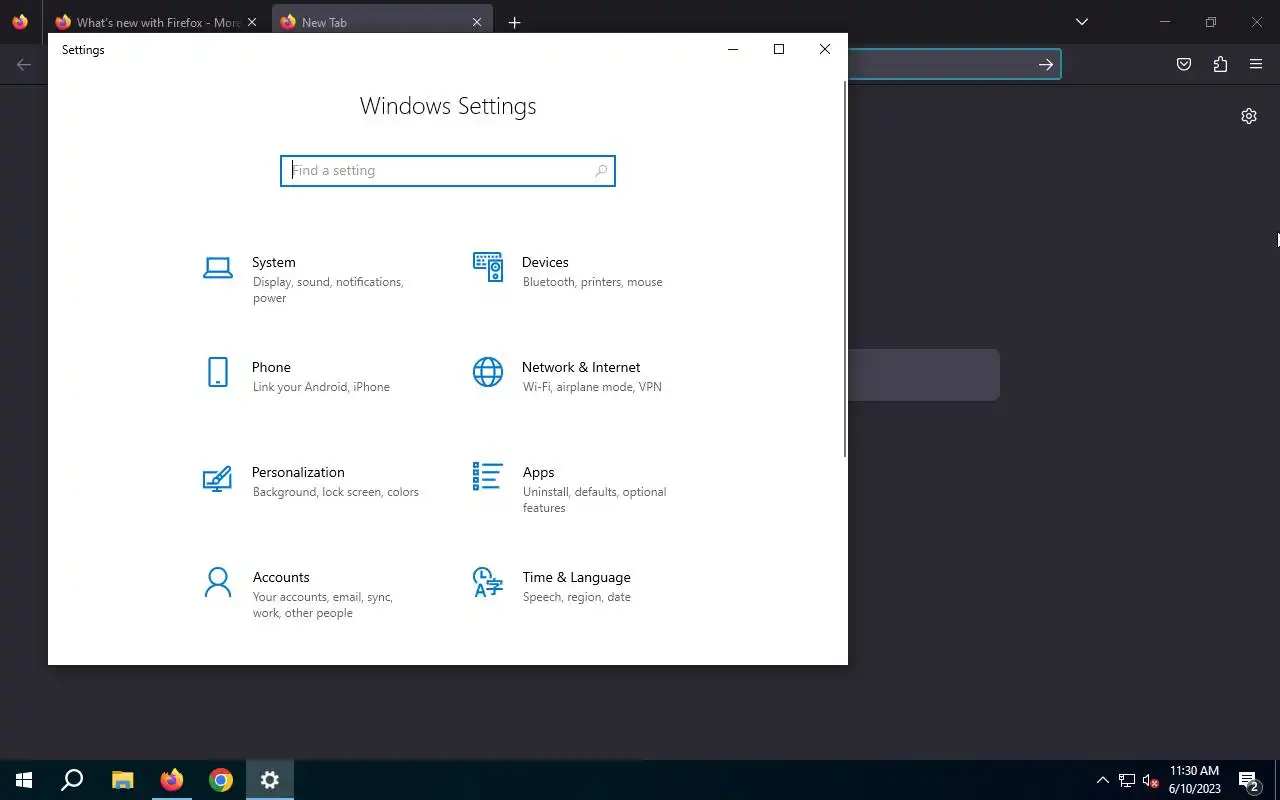Viewport: 1280px width, 800px height.
Task: Select the New Tab tab
Action: [381, 22]
